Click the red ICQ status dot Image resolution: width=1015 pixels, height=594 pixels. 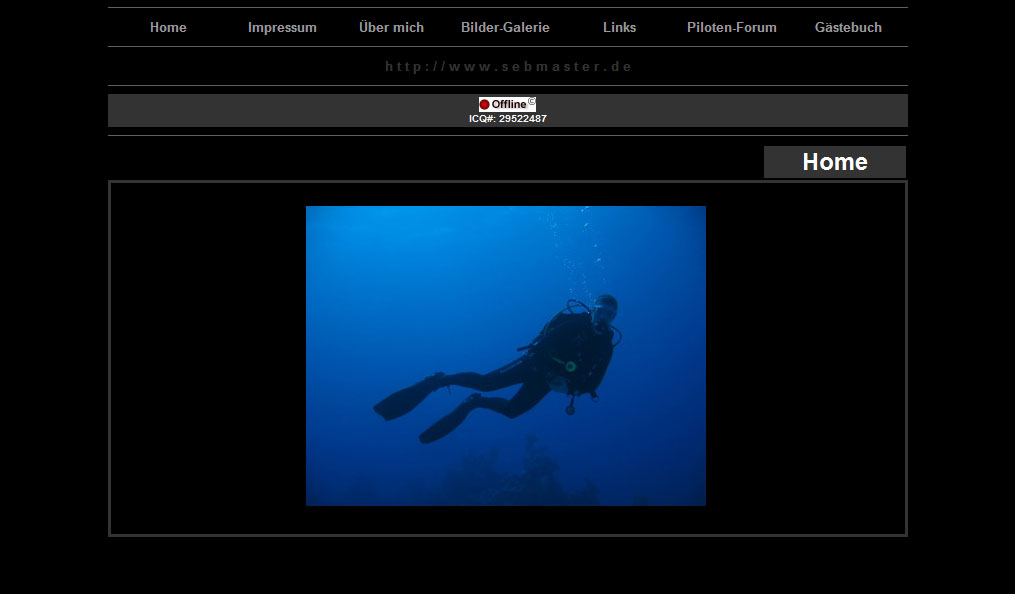click(485, 104)
